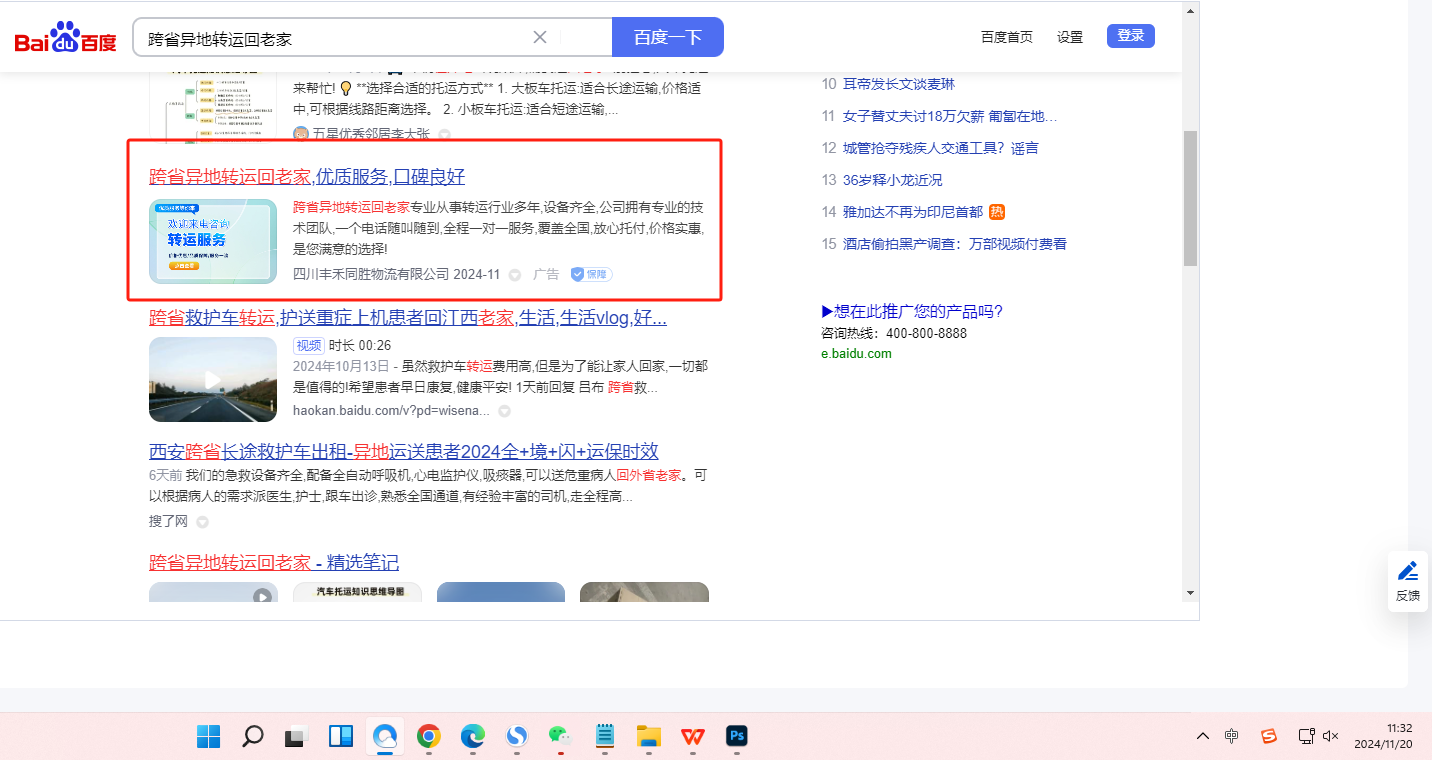The image size is (1432, 760).
Task: Click the page vertical scrollbar thumb
Action: point(1190,197)
